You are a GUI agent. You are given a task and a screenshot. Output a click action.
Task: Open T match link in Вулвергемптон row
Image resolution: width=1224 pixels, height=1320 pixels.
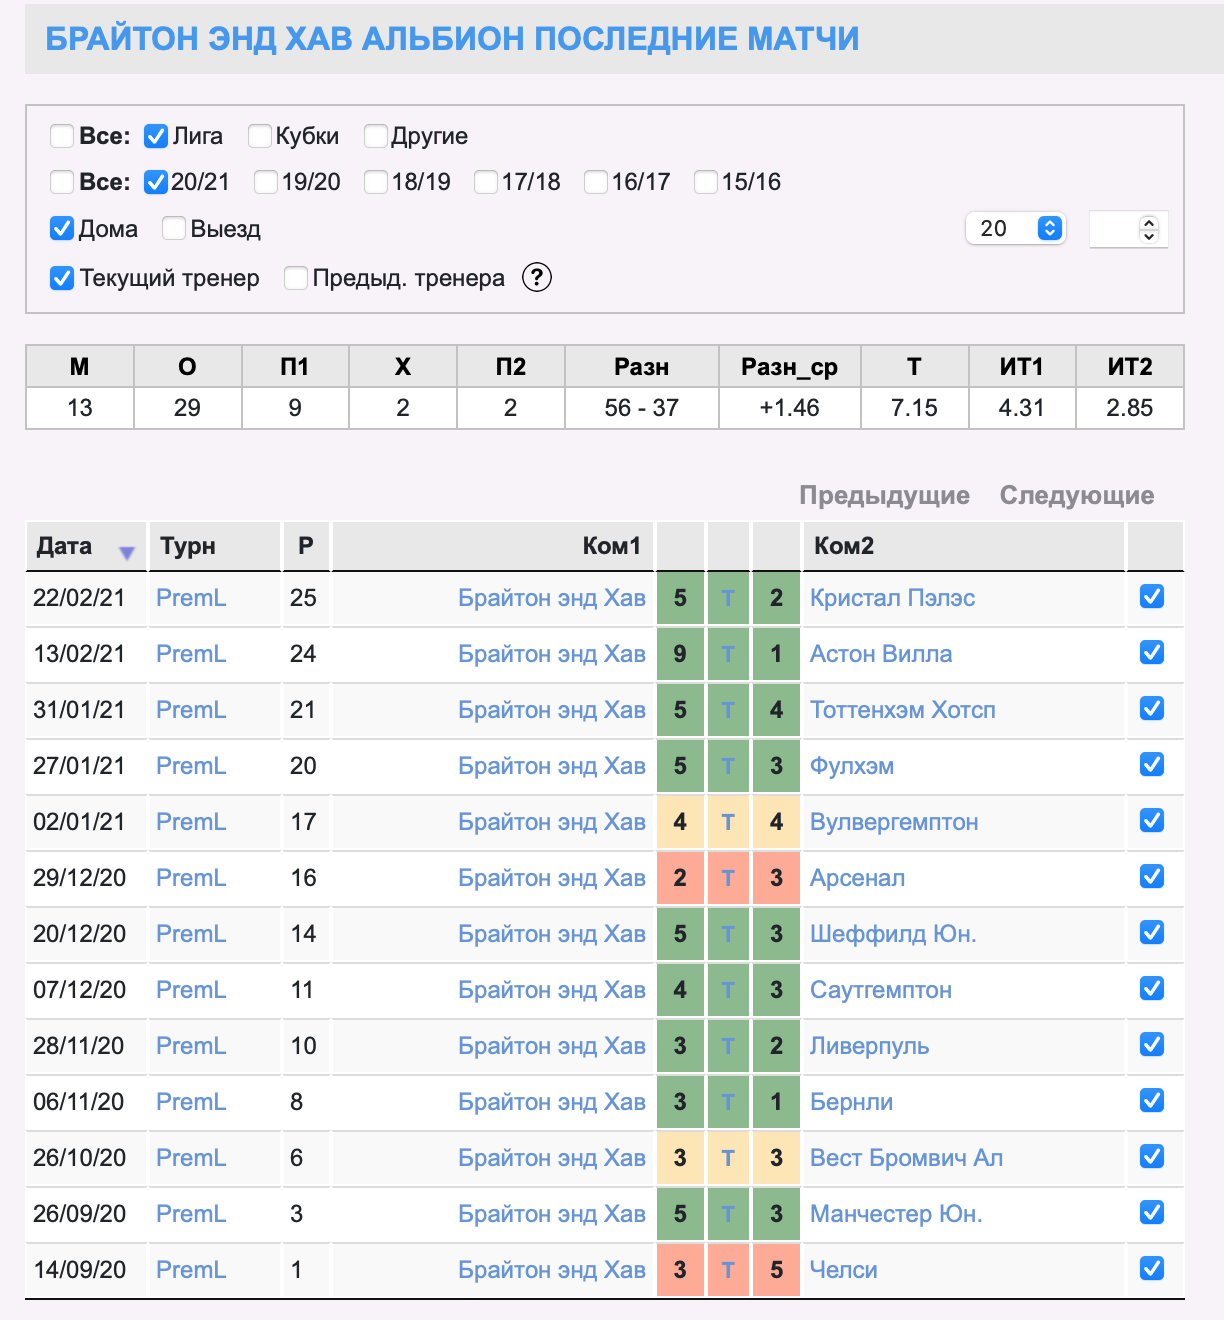[728, 822]
